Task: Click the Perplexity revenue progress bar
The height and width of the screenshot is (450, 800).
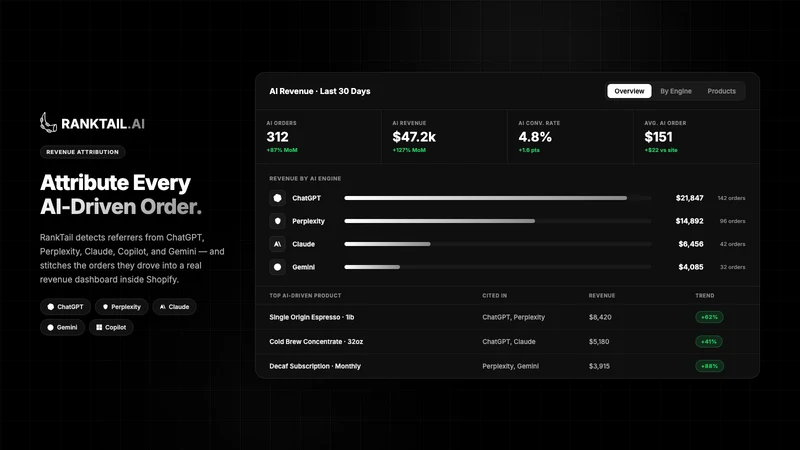Action: coord(497,221)
